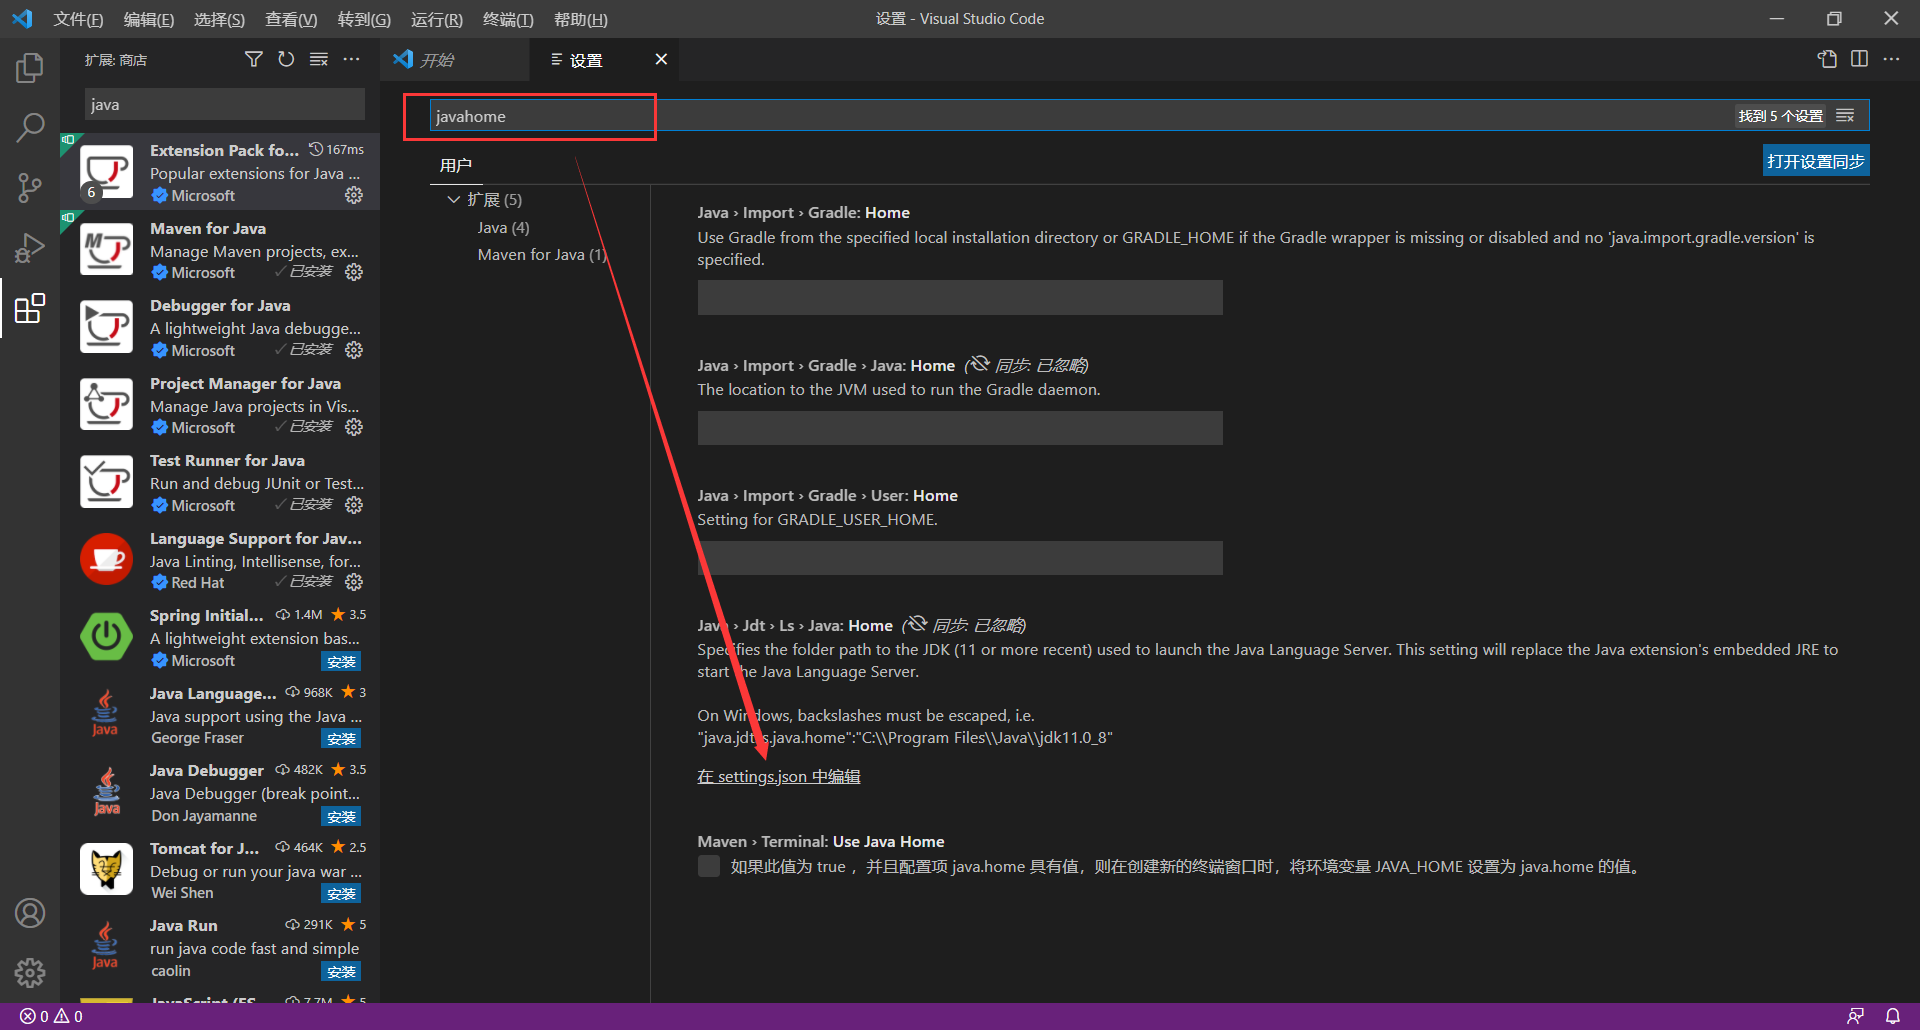Open notifications bell in status bar
Image resolution: width=1920 pixels, height=1030 pixels.
coord(1892,1016)
